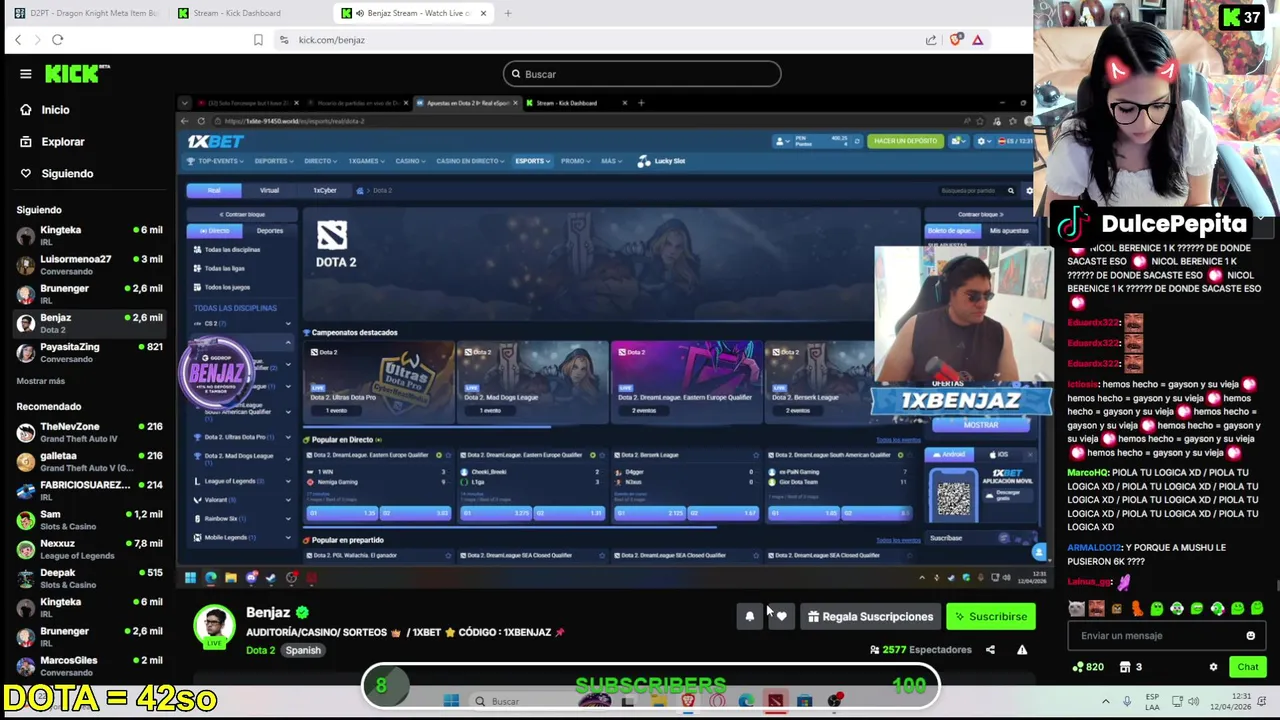This screenshot has height=720, width=1280.
Task: Toggle follow heart for Benjaz
Action: pos(781,617)
